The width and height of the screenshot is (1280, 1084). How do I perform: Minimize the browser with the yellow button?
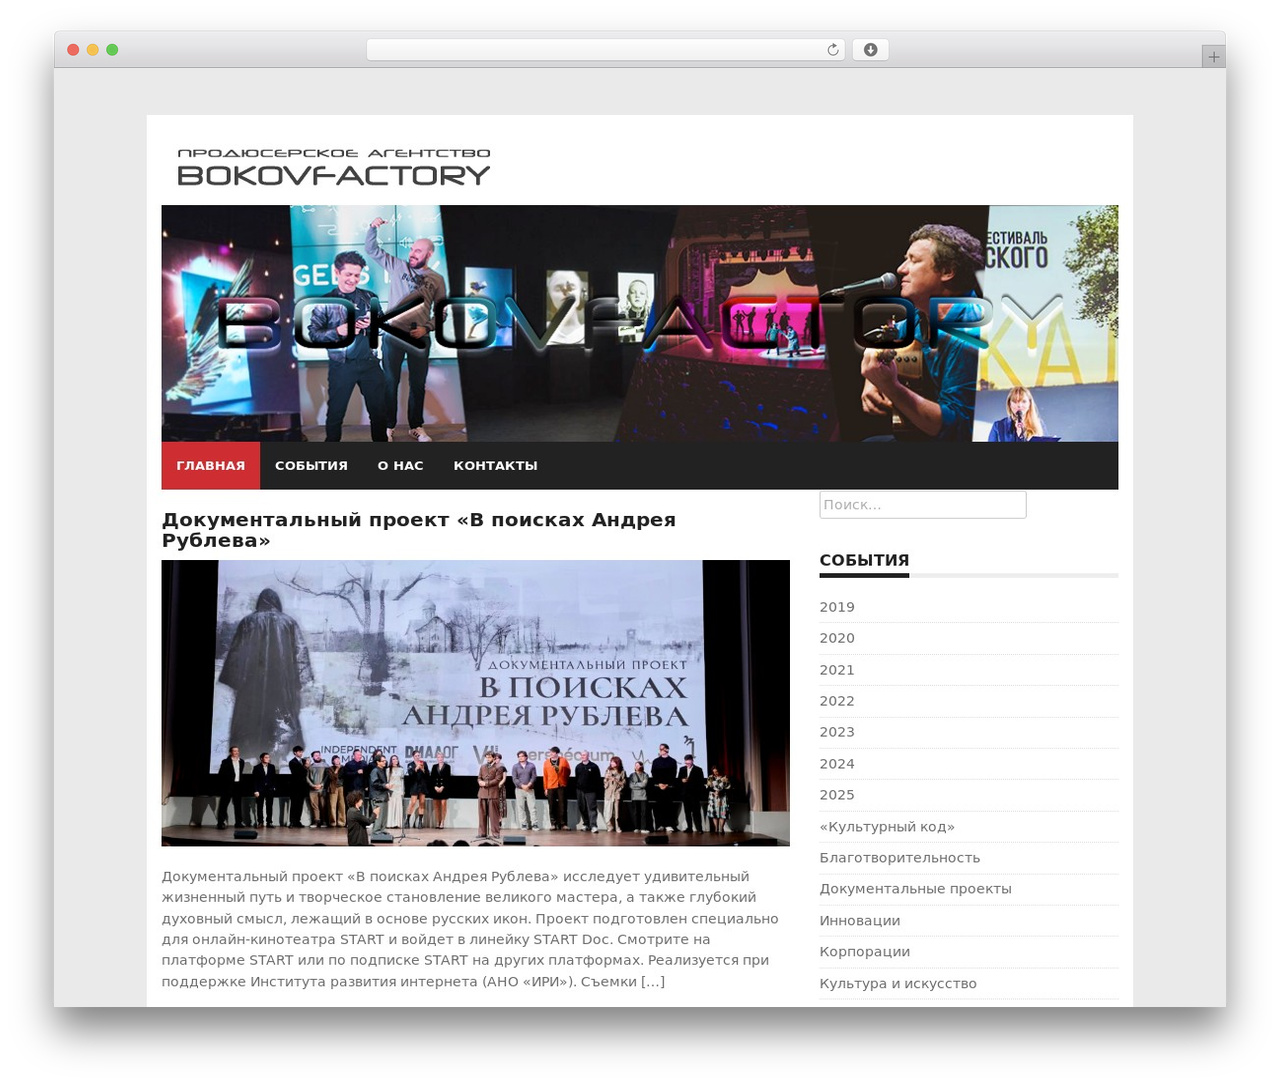[x=93, y=50]
